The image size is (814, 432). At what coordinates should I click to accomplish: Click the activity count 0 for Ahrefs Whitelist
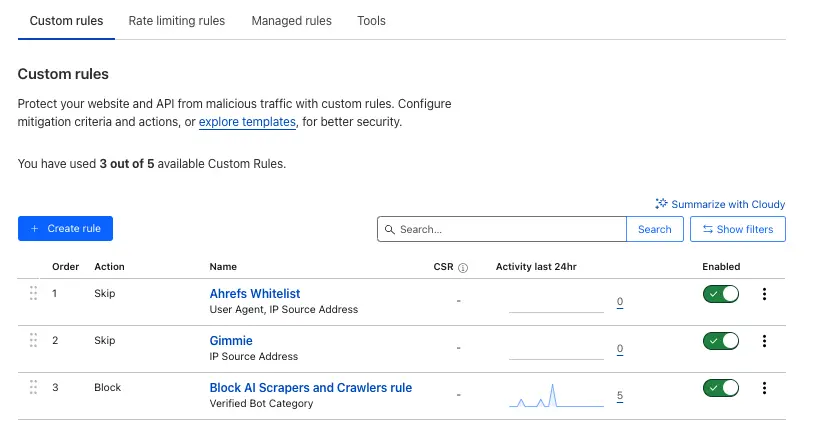click(620, 302)
